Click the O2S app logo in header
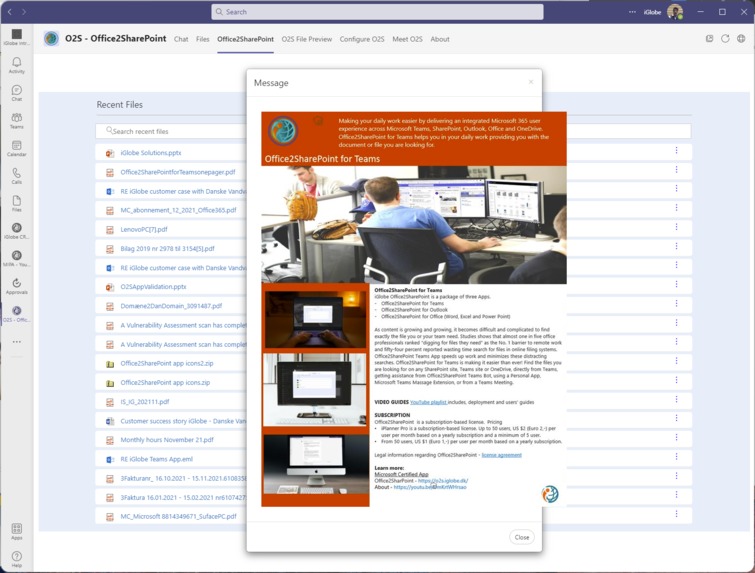The height and width of the screenshot is (573, 755). tap(51, 38)
